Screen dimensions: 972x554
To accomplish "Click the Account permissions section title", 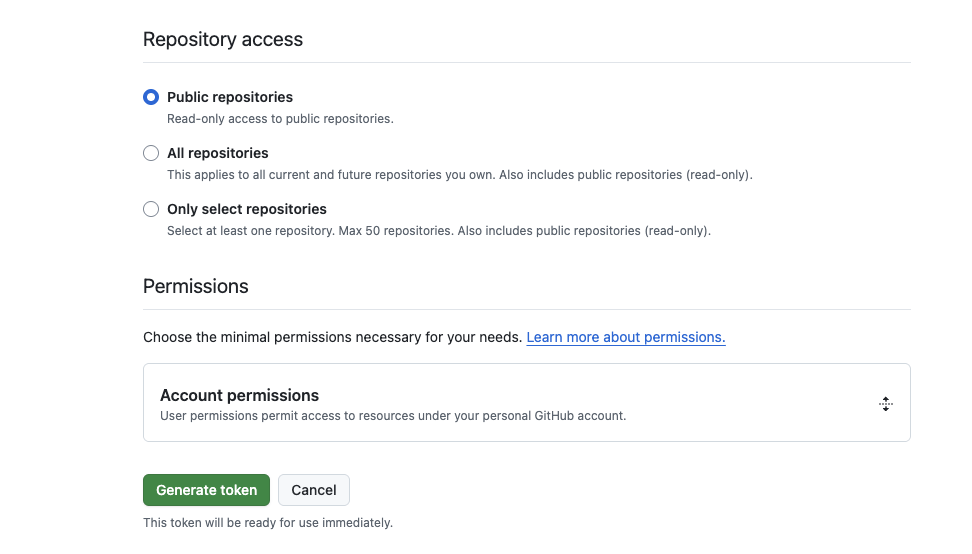I will 239,395.
